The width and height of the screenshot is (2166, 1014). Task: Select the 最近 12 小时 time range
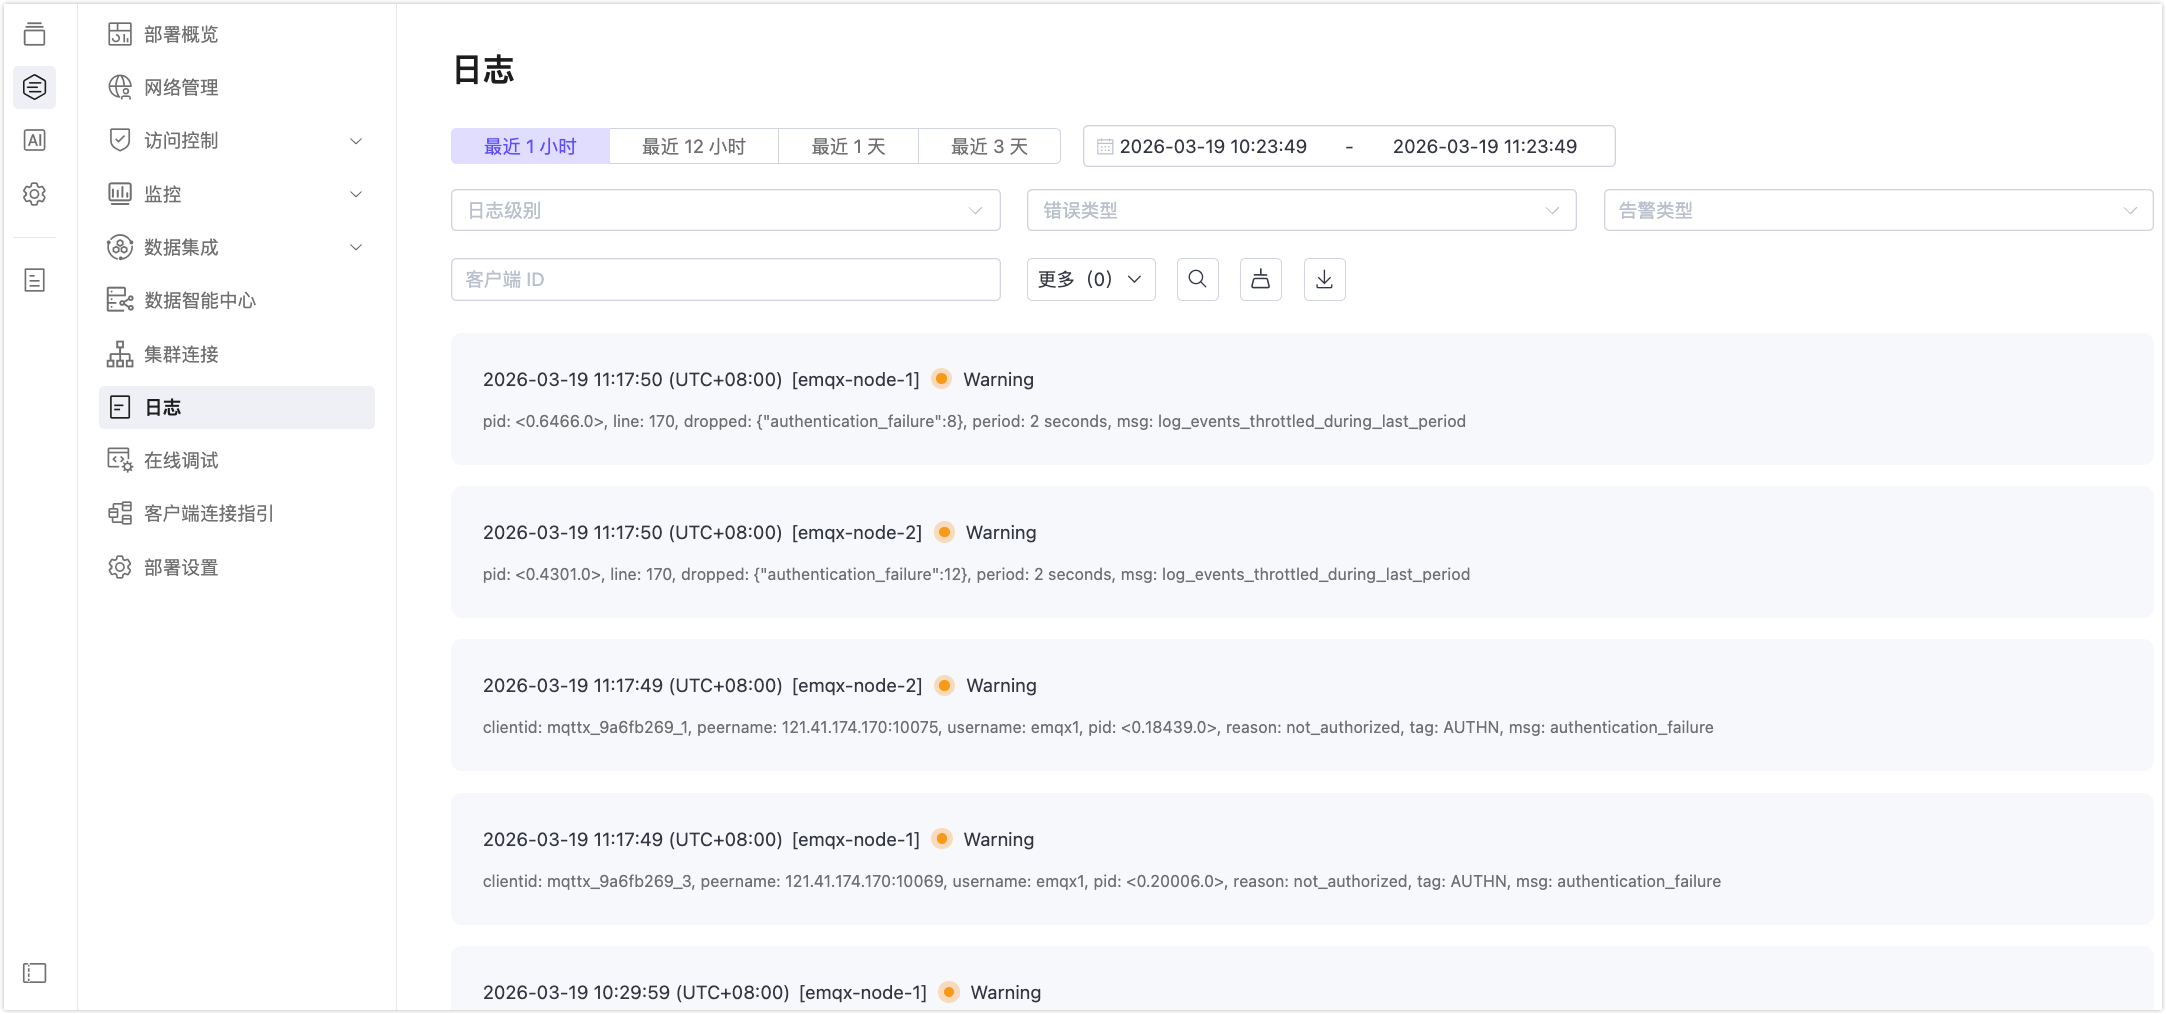[x=693, y=147]
